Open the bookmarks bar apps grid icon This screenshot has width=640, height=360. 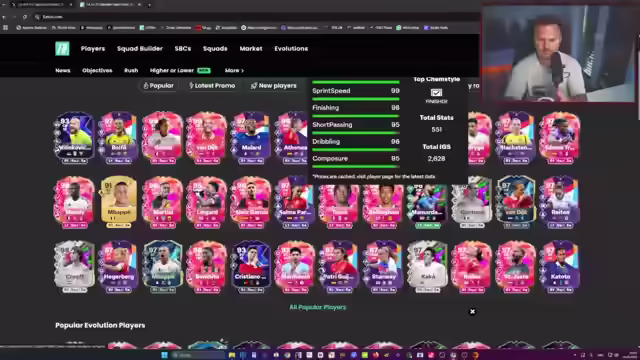click(x=5, y=28)
